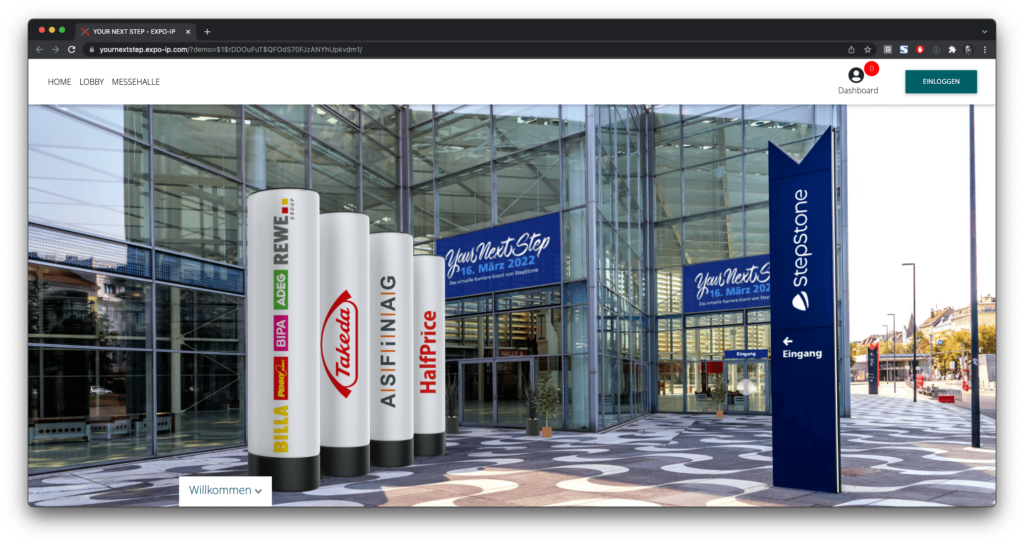
Task: Click the green macOS fullscreen button
Action: point(62,30)
